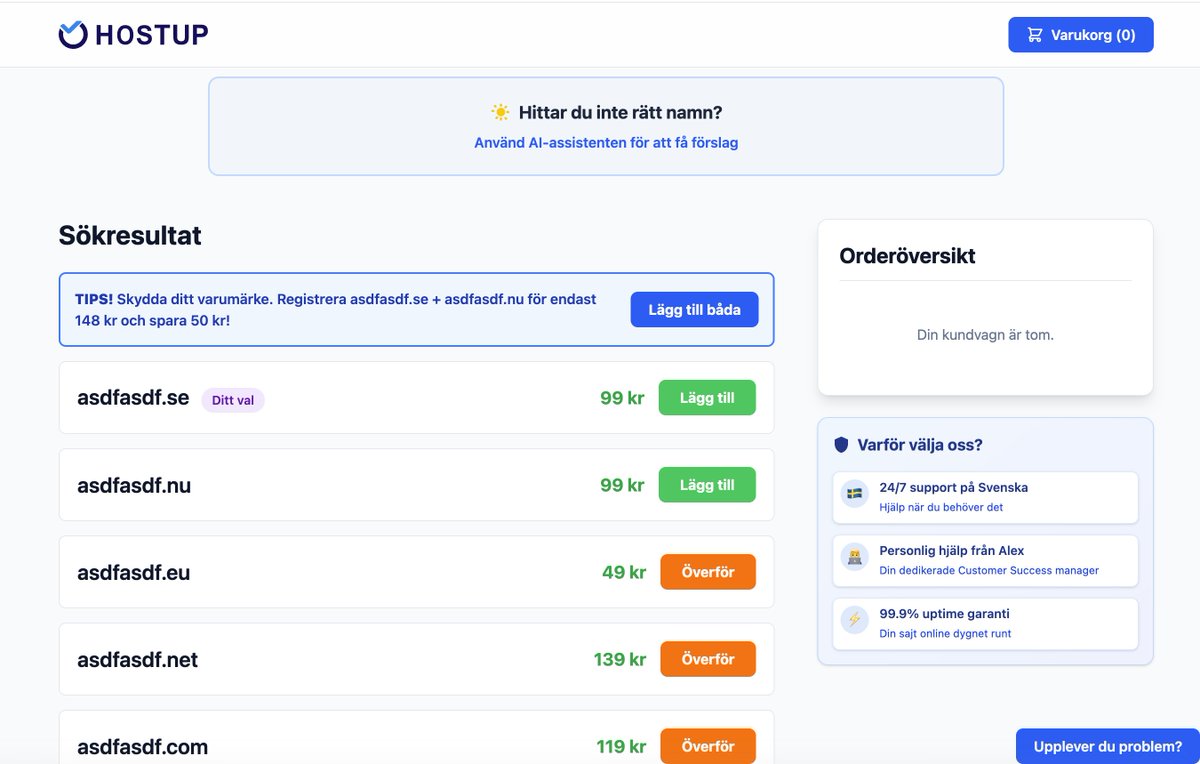
Task: Click Hjälp när du behöver det text
Action: (941, 507)
